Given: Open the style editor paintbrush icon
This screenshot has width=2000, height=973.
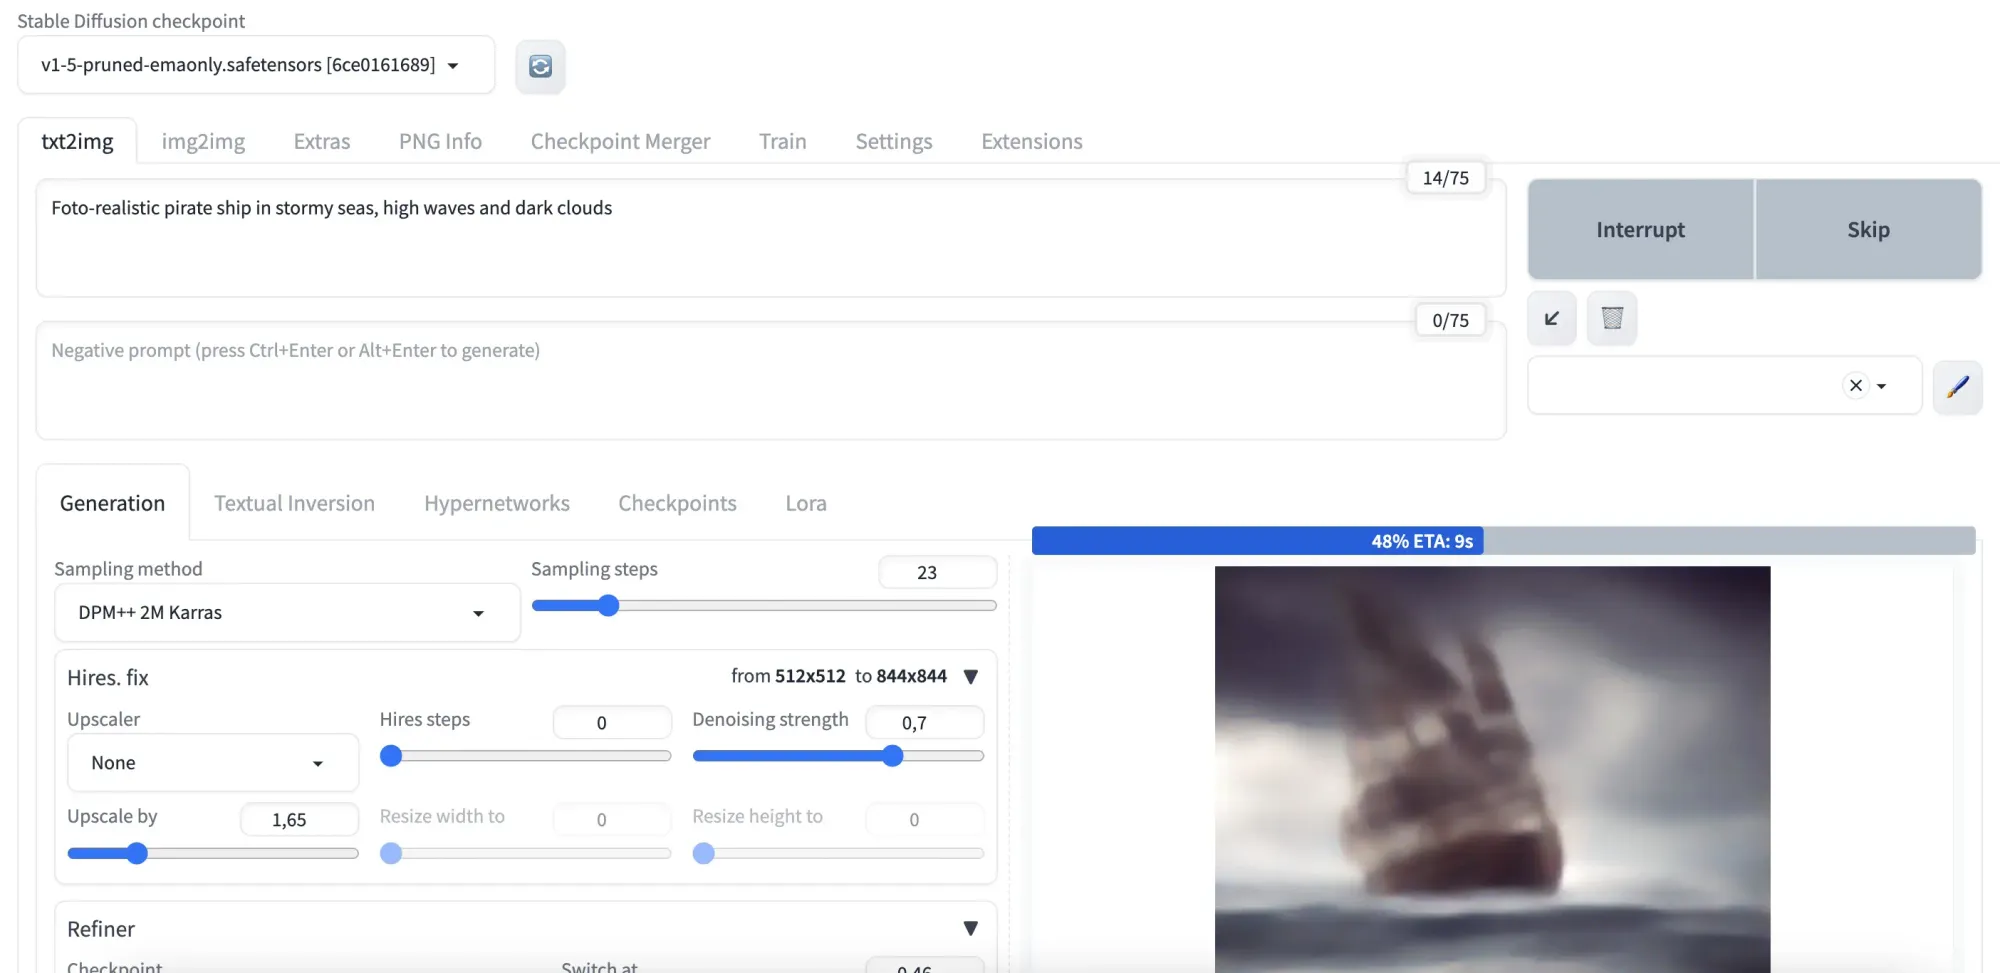Looking at the screenshot, I should tap(1958, 387).
